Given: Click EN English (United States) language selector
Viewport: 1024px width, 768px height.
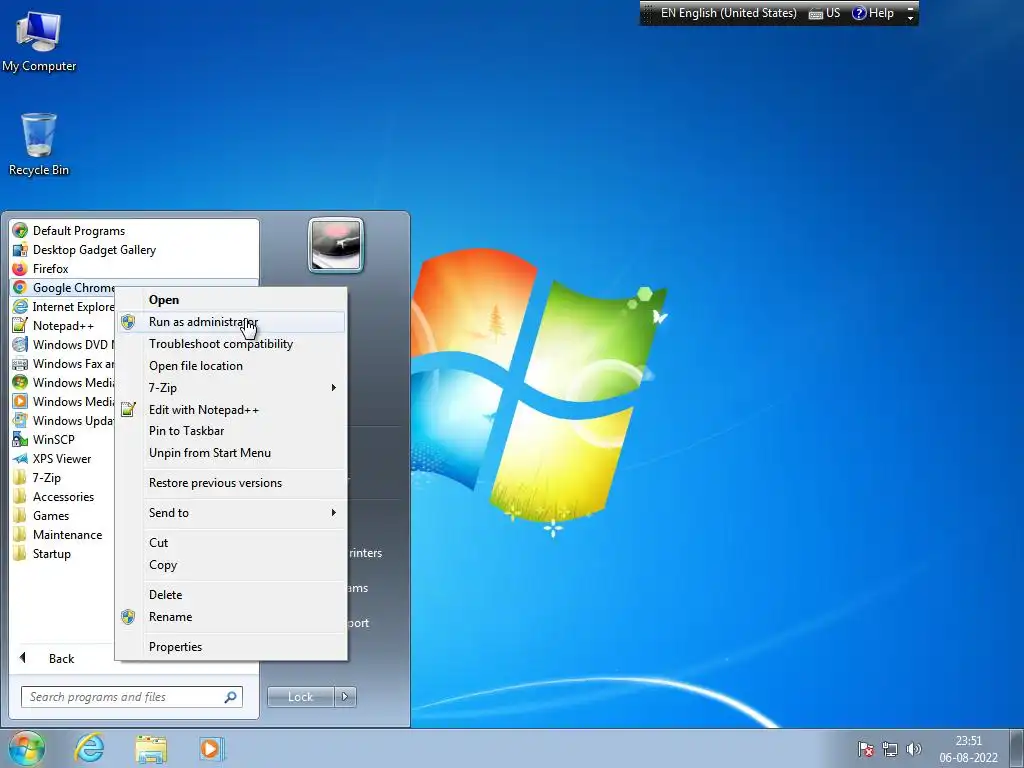Looking at the screenshot, I should 728,13.
